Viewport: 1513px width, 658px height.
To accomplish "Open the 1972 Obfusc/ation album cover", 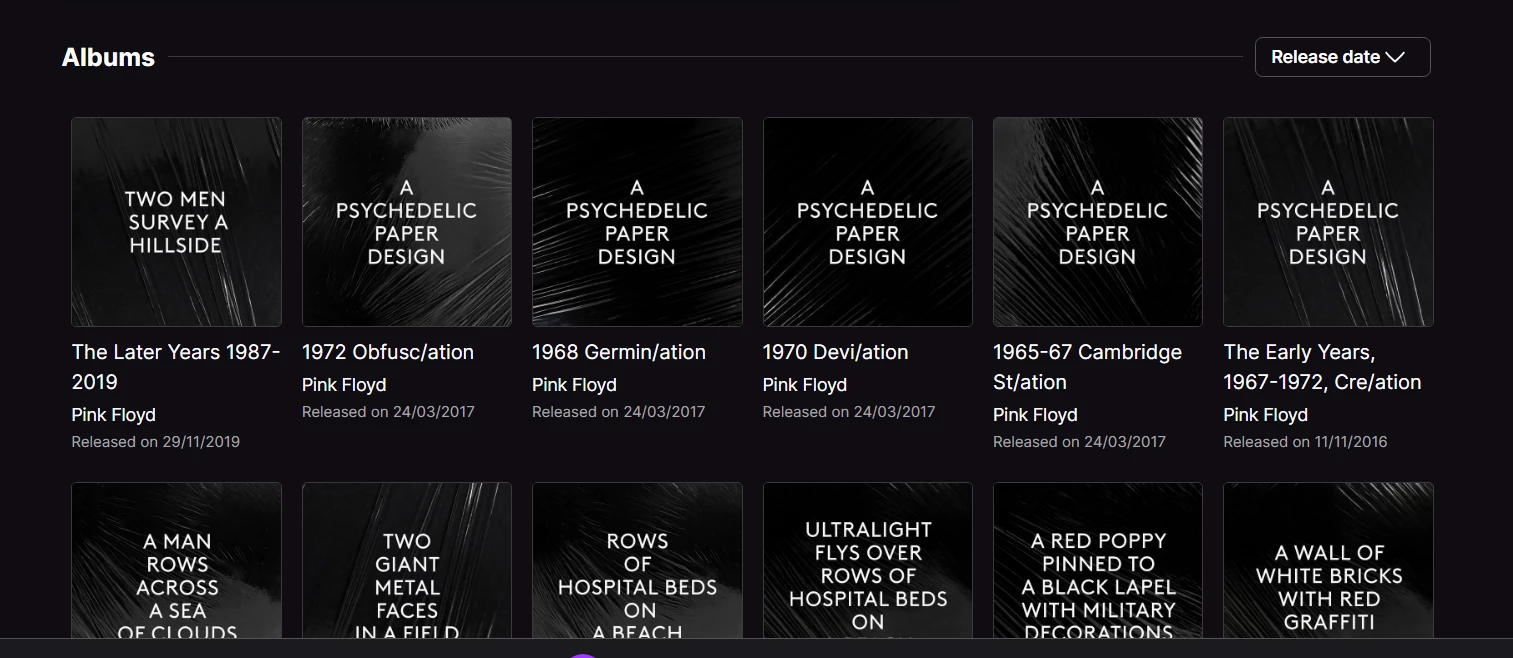I will pyautogui.click(x=407, y=222).
